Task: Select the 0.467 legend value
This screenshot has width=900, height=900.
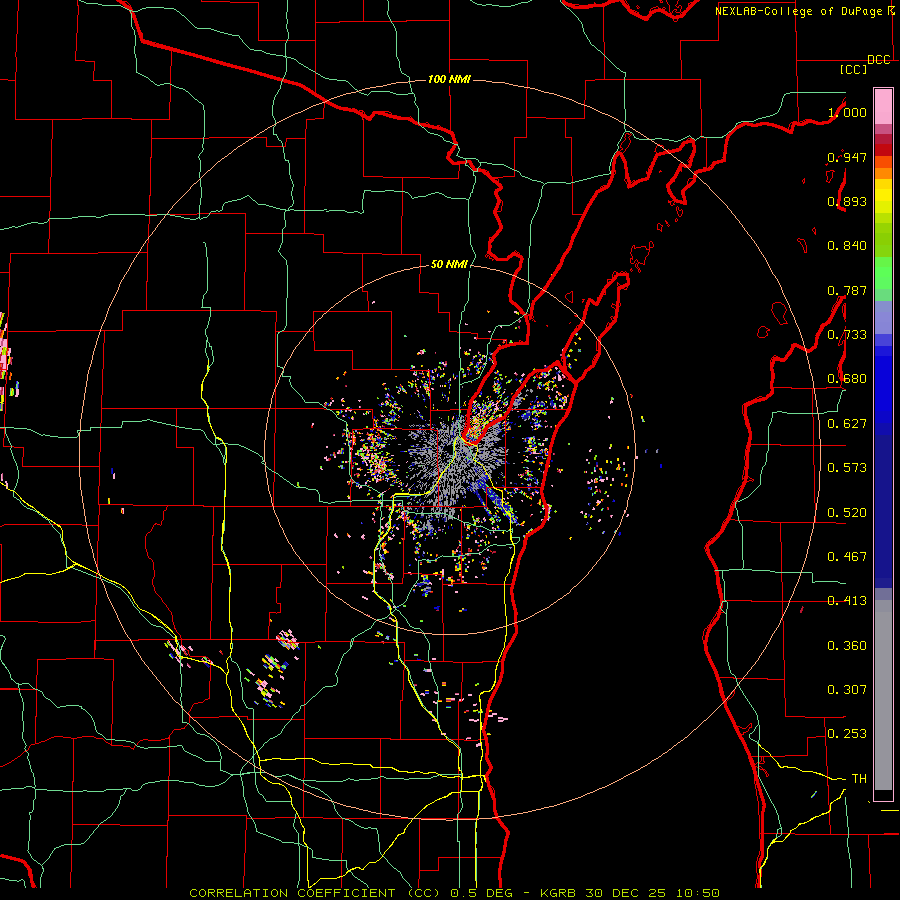Action: (847, 557)
